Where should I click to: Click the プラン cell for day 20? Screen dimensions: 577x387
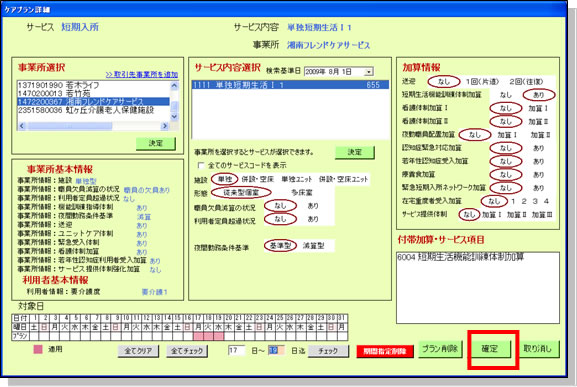229,336
